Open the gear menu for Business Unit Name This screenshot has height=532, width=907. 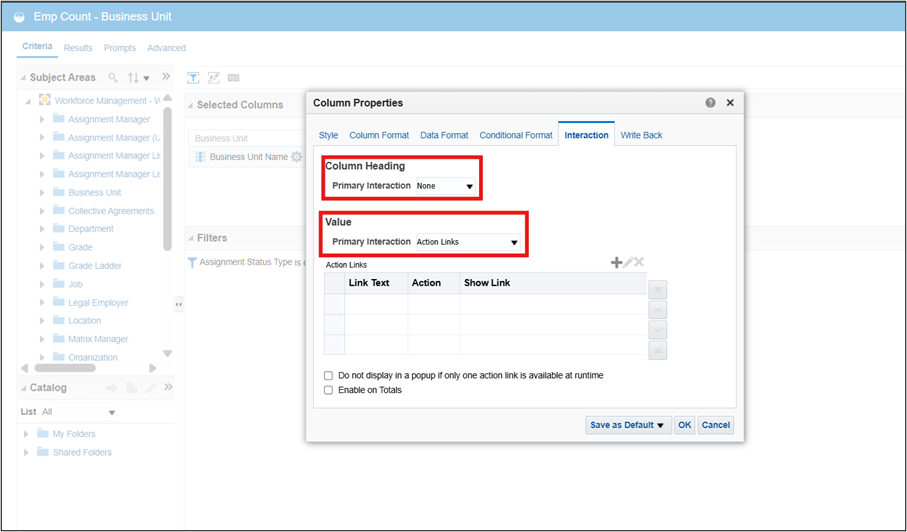[x=296, y=157]
